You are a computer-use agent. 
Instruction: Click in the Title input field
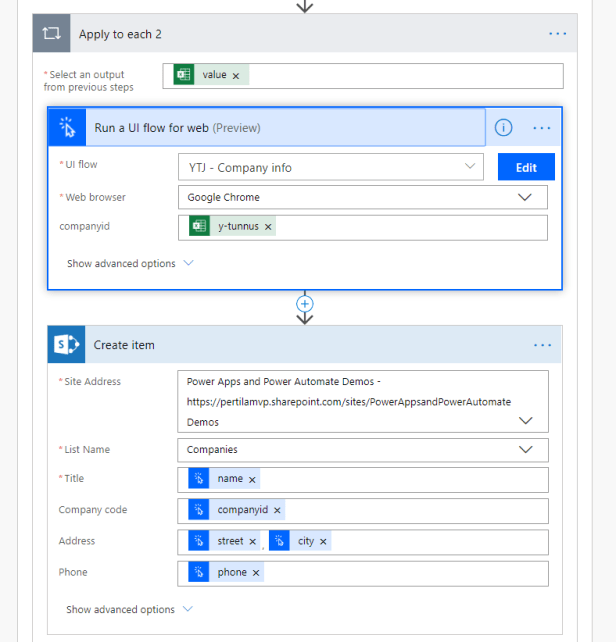363,480
